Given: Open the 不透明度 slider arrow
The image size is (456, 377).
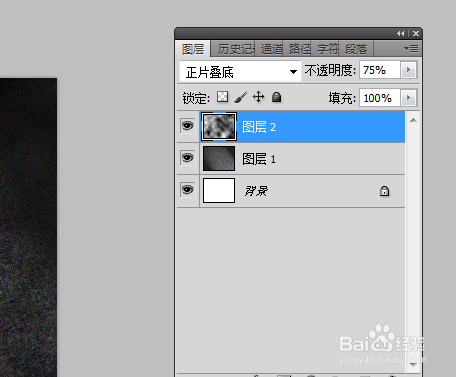Looking at the screenshot, I should click(x=408, y=70).
